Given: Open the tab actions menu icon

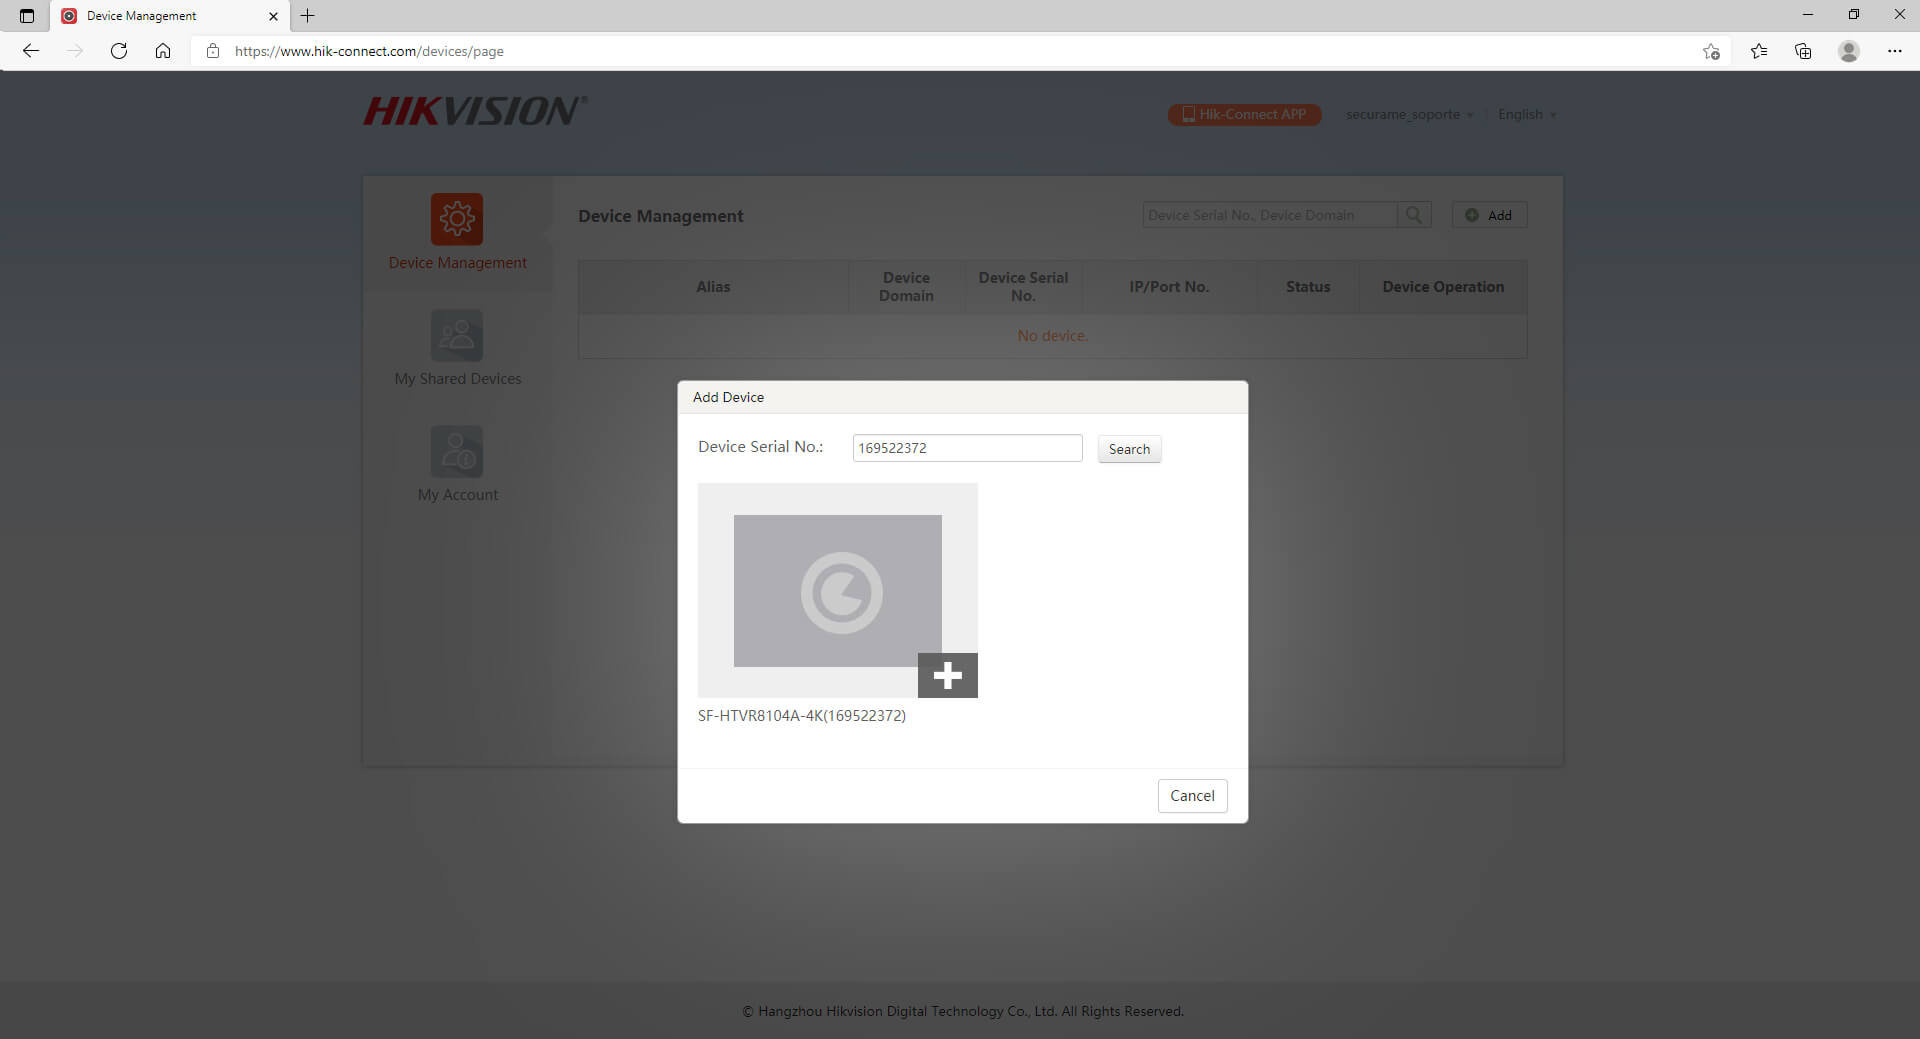Looking at the screenshot, I should 27,16.
